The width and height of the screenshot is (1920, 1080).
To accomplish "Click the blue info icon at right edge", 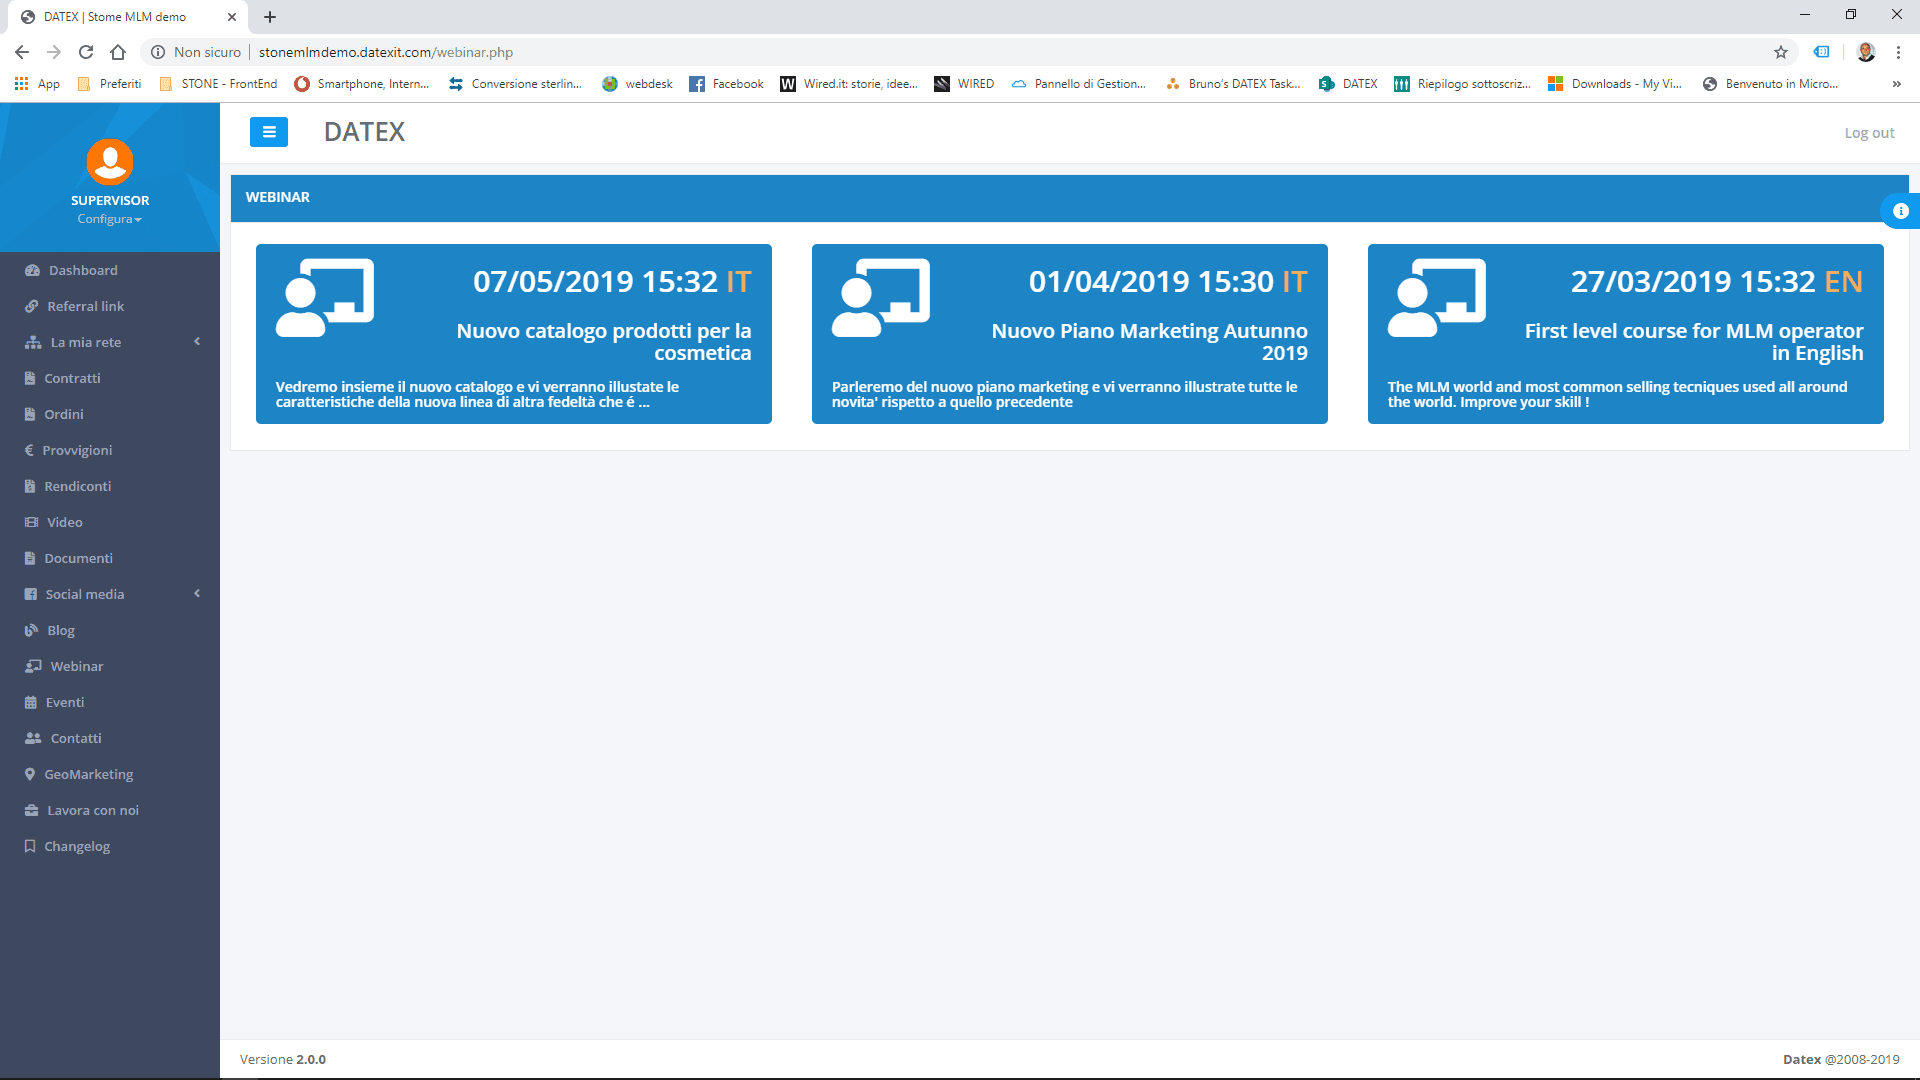I will coord(1900,211).
